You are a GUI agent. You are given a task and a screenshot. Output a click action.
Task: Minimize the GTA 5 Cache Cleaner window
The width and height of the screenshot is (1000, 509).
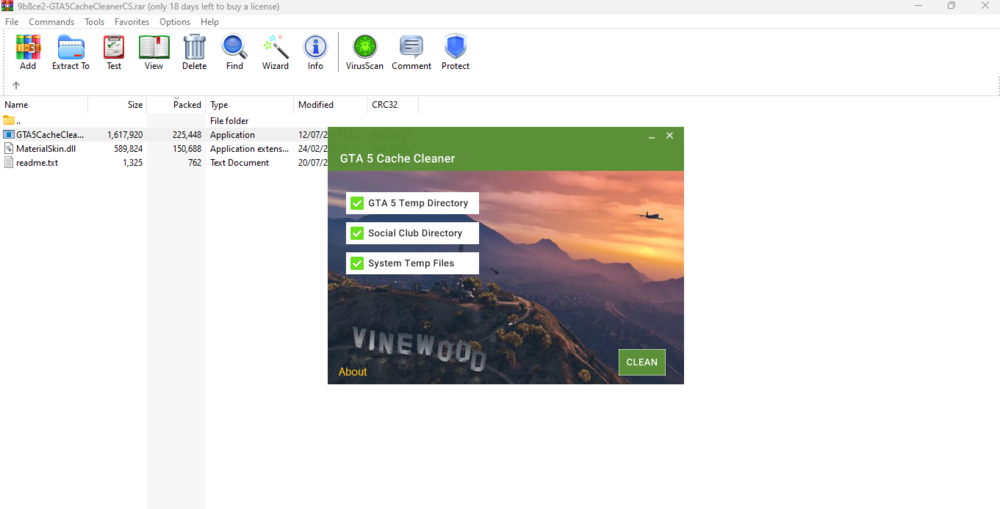[652, 136]
